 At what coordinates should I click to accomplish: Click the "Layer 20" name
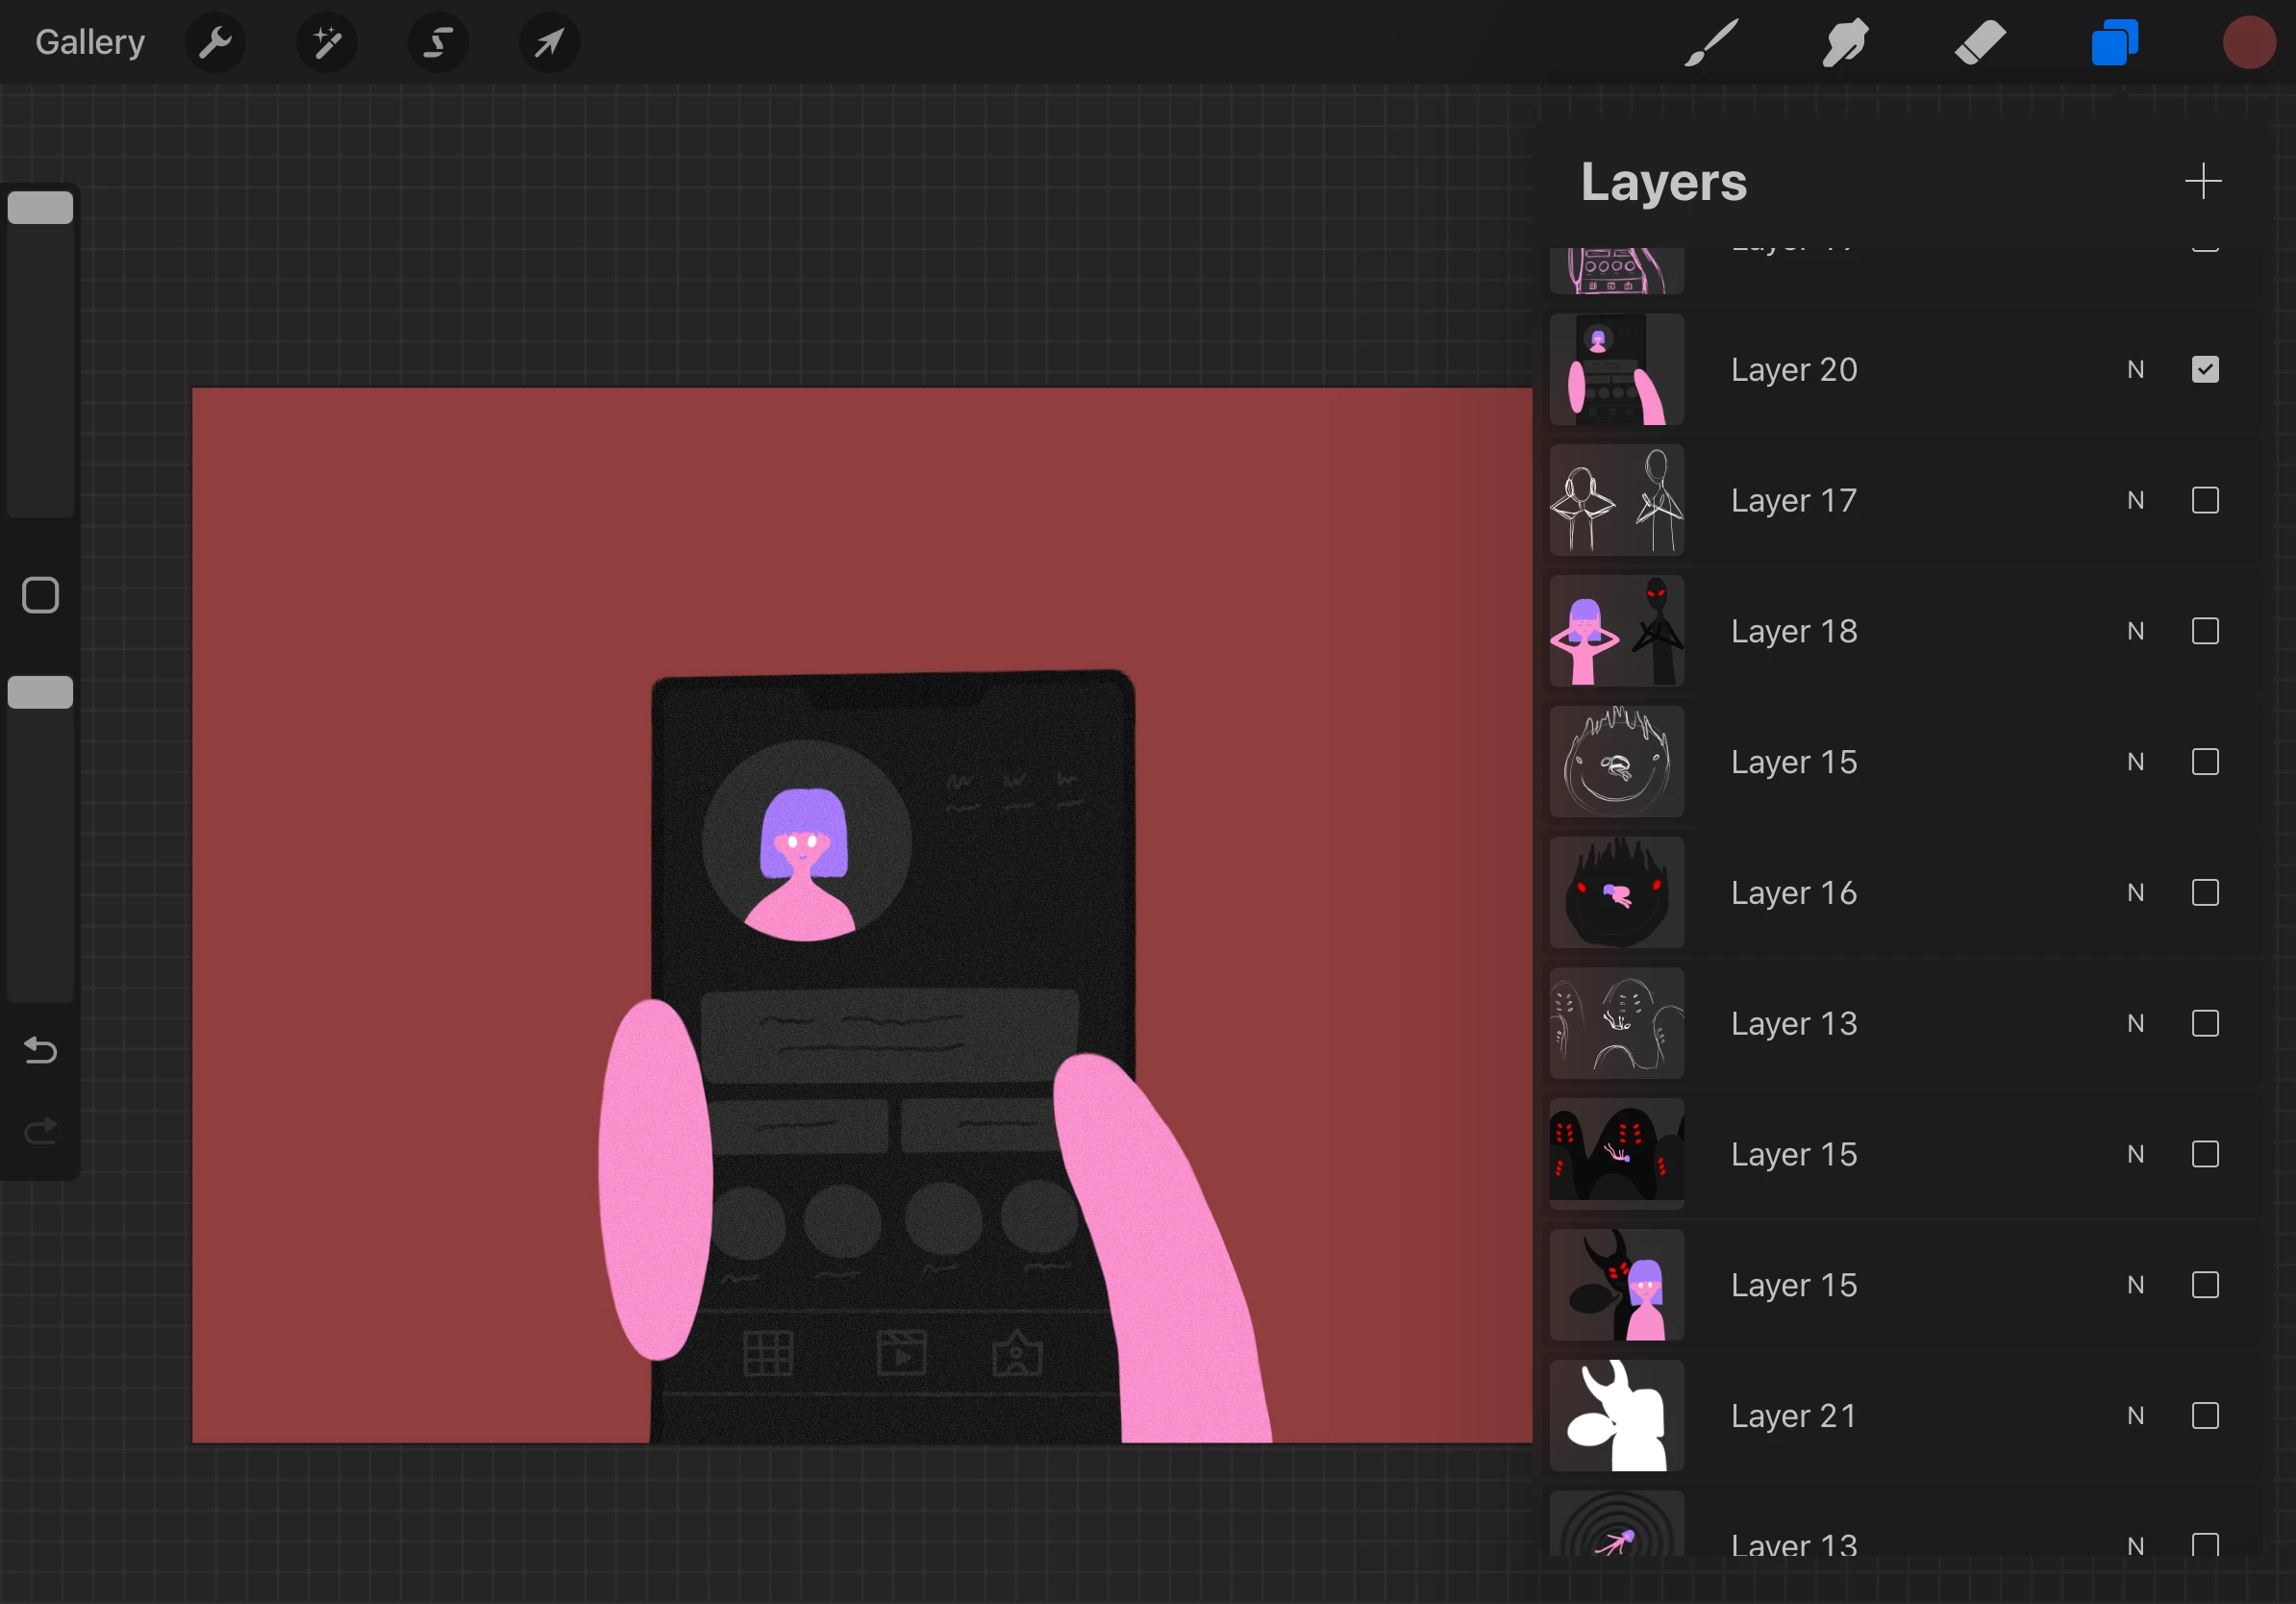tap(1794, 370)
